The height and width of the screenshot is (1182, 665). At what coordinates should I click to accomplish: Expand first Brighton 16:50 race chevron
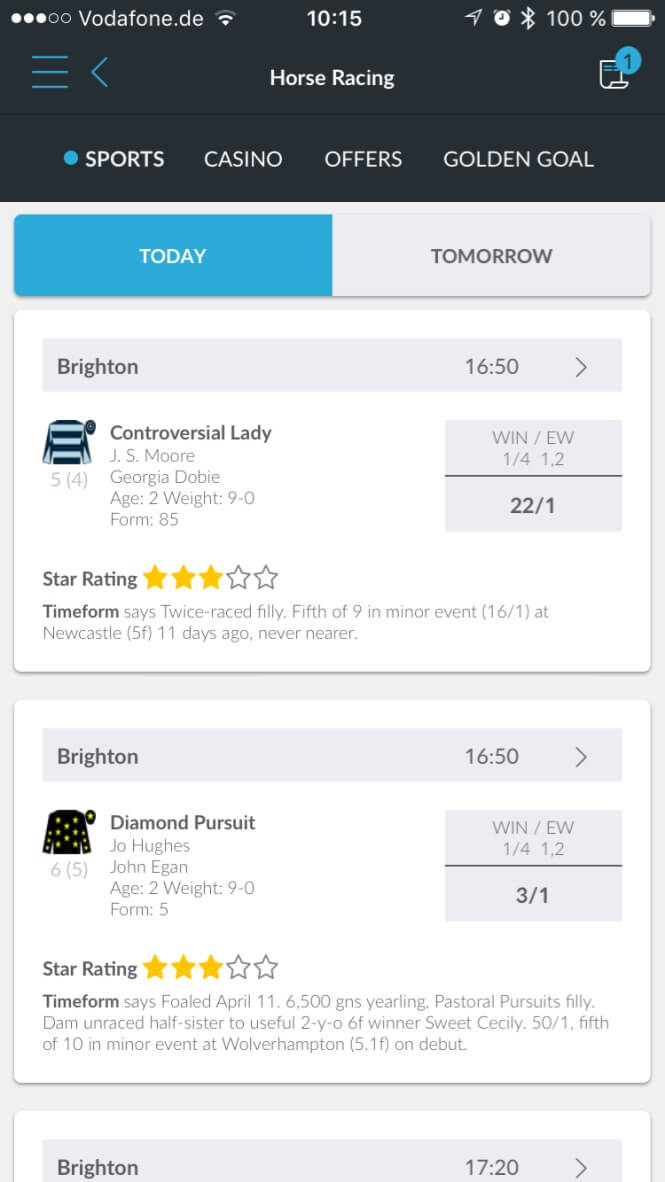tap(581, 366)
